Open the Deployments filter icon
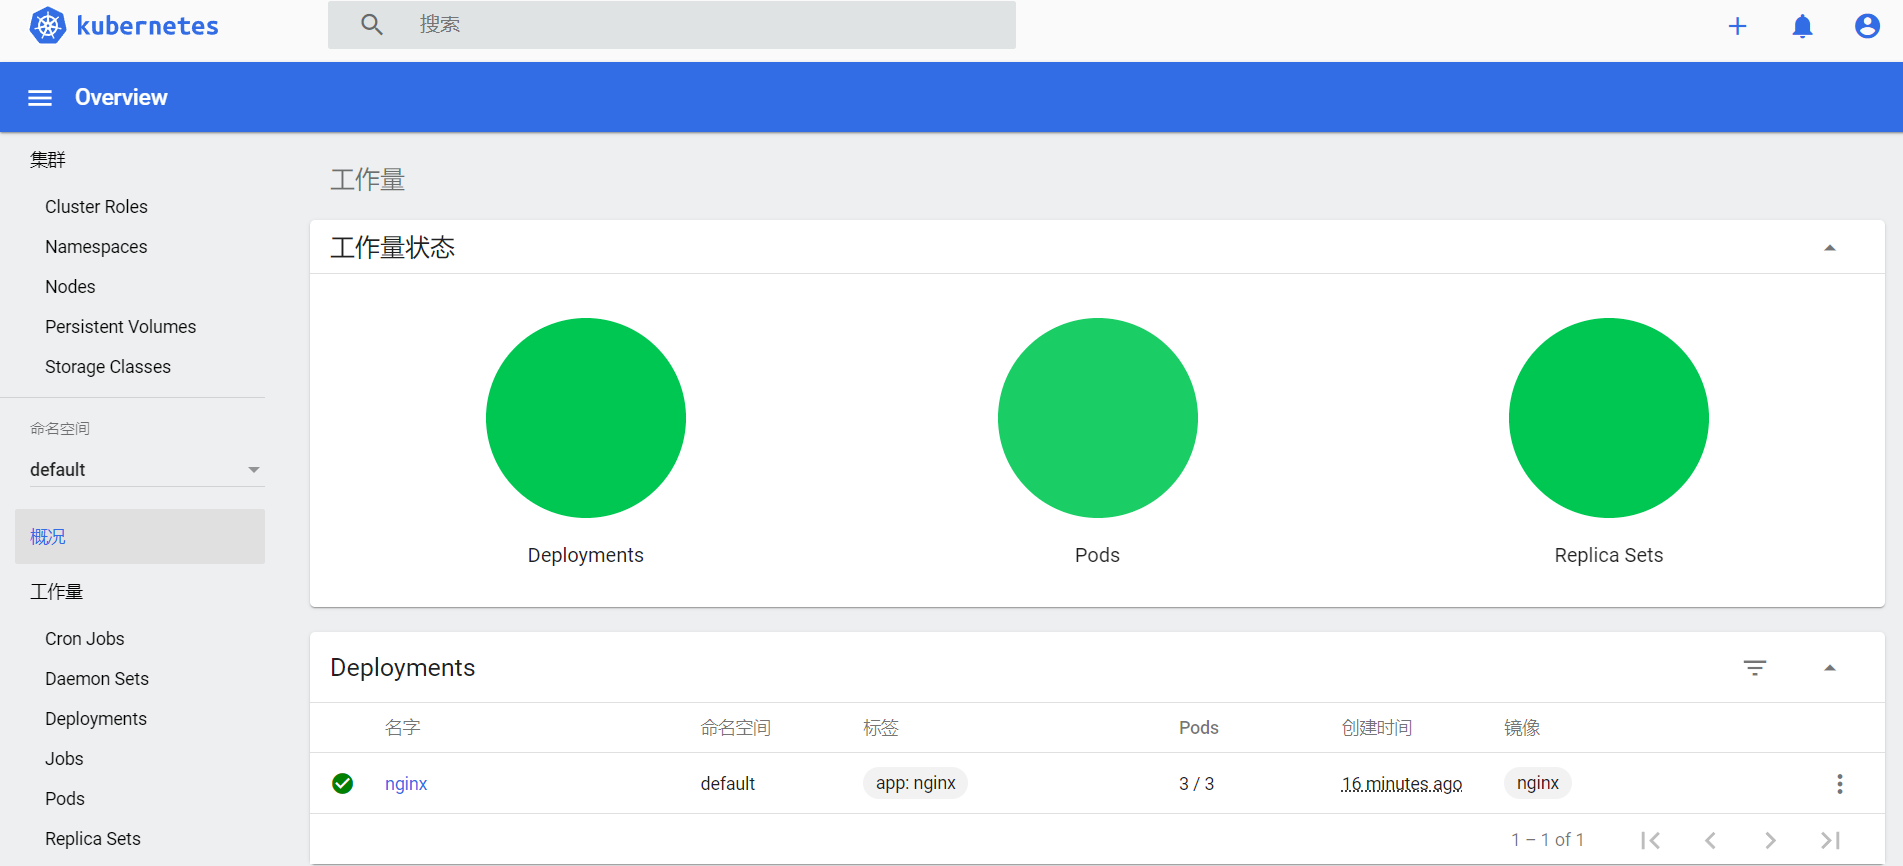 1755,668
